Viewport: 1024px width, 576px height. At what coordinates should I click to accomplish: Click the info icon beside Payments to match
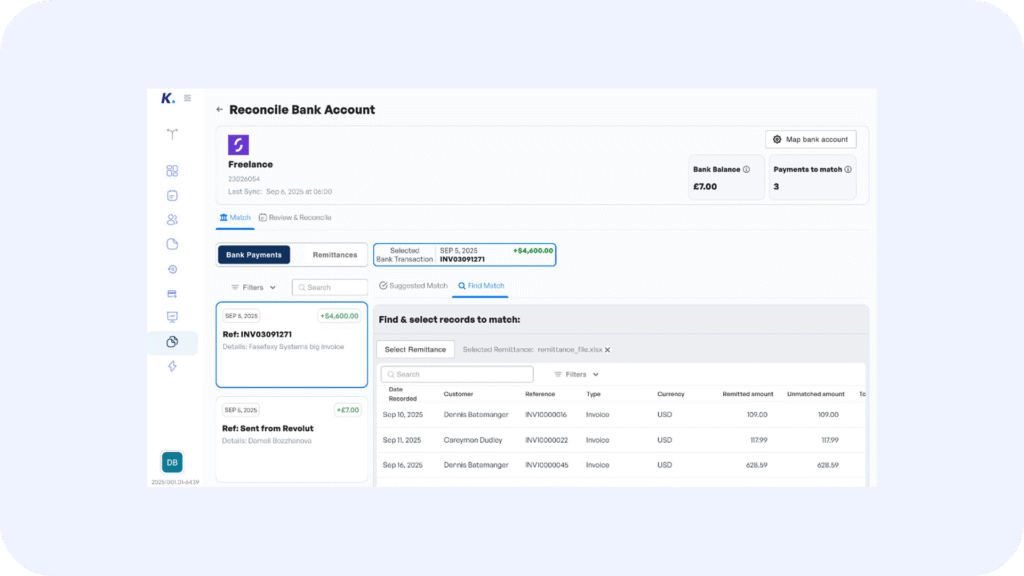[x=848, y=170]
